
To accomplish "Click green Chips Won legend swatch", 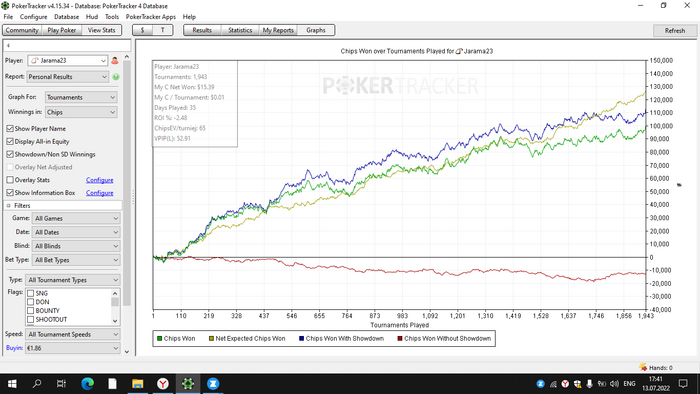I will pos(159,339).
